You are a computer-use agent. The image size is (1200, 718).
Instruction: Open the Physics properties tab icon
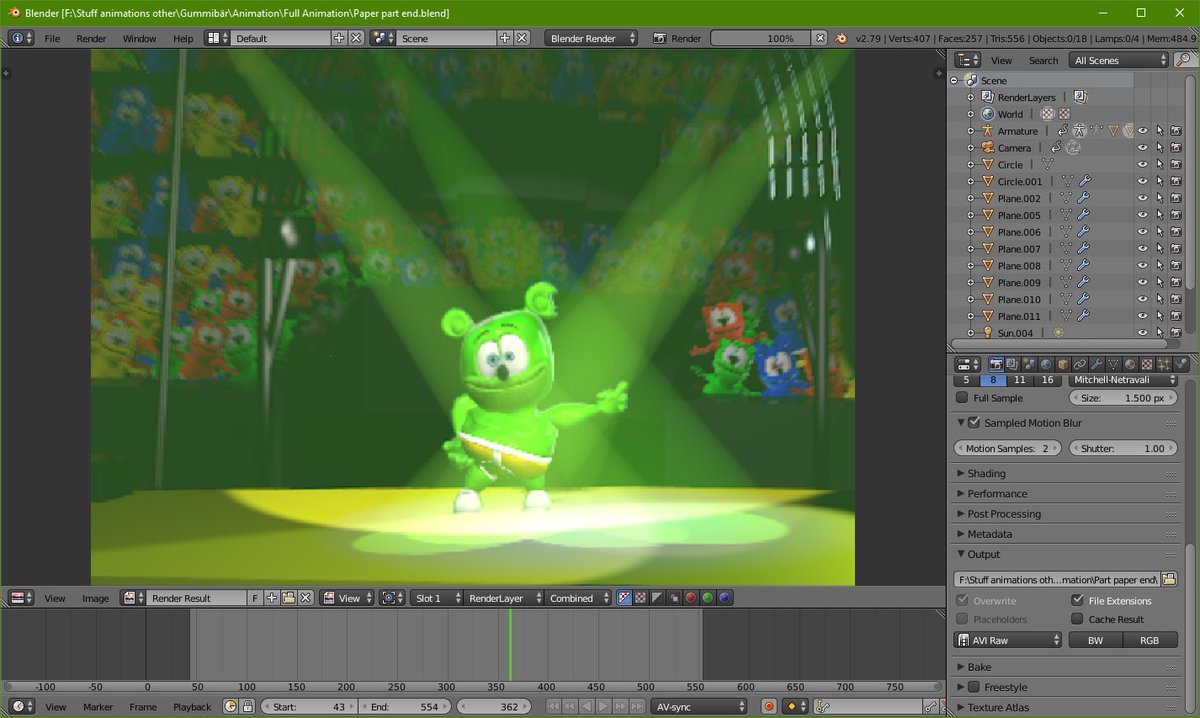coord(1180,365)
